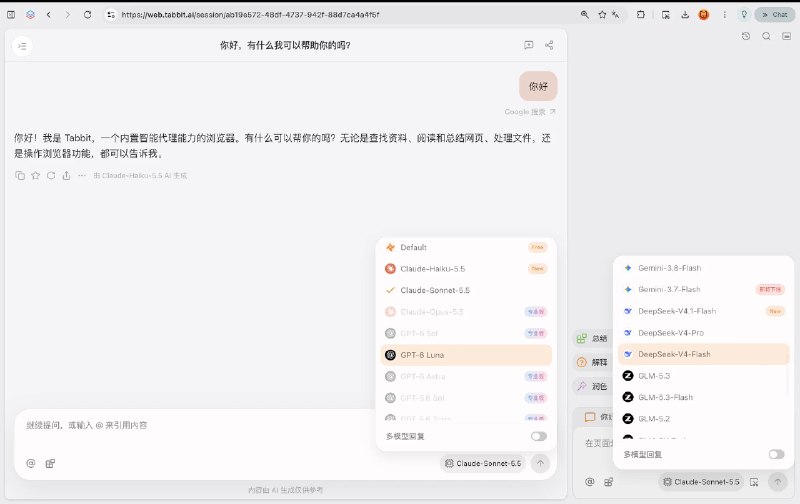The image size is (800, 504).
Task: Export the assistant reply
Action: (x=66, y=175)
